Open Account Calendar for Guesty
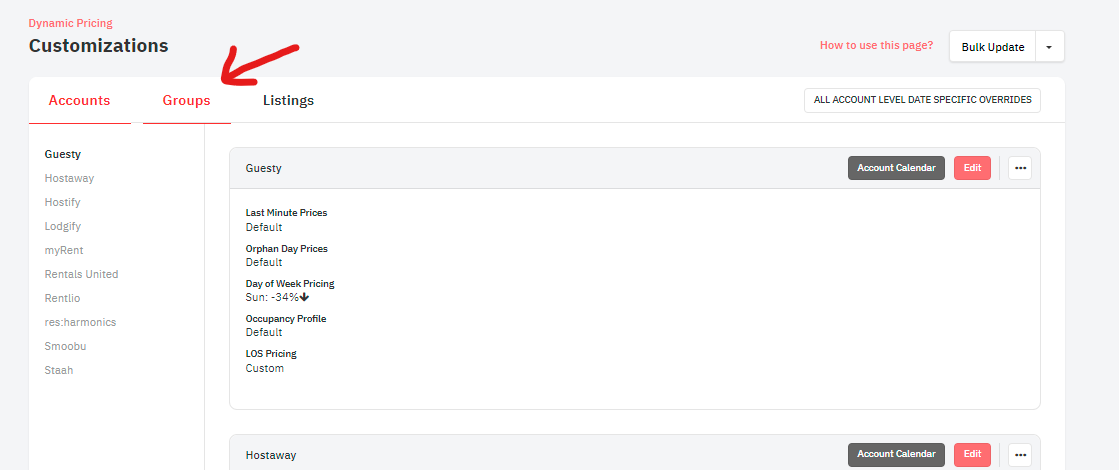The width and height of the screenshot is (1119, 470). (x=896, y=168)
